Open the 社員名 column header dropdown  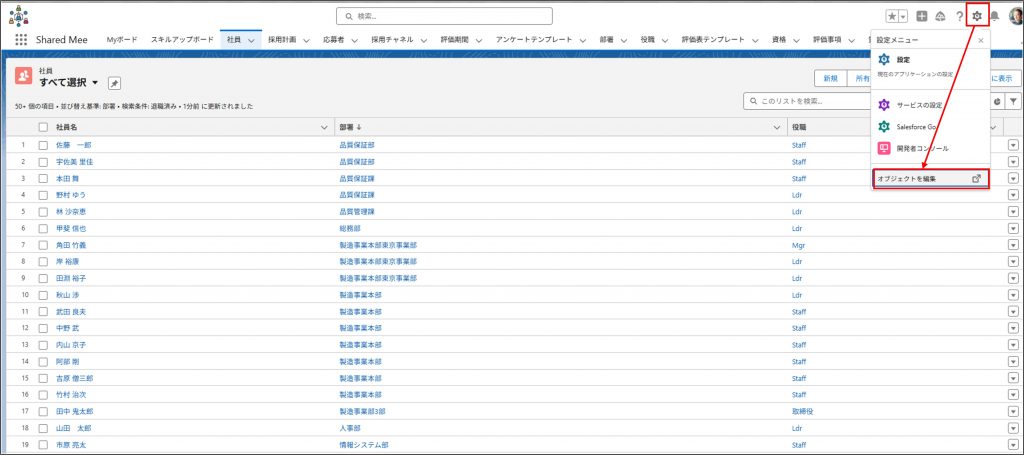click(323, 127)
